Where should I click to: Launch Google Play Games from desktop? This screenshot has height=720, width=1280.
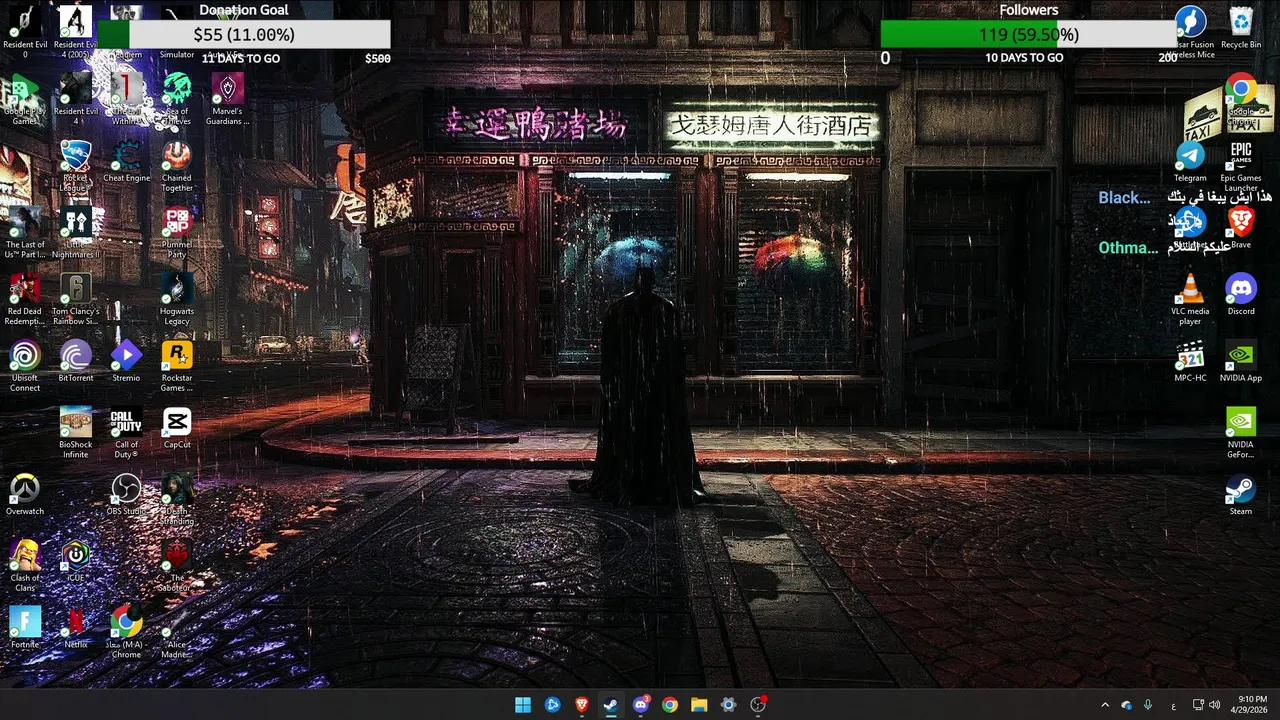(x=25, y=100)
